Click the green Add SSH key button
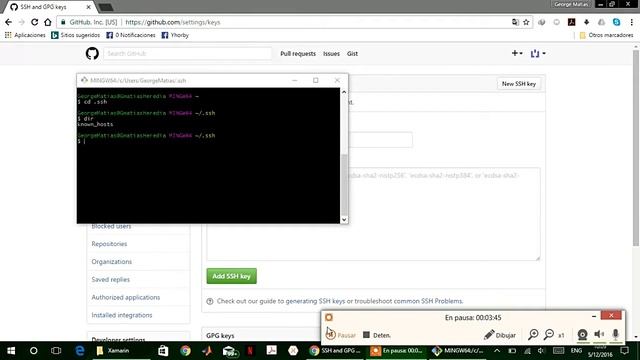640x360 pixels. 231,276
